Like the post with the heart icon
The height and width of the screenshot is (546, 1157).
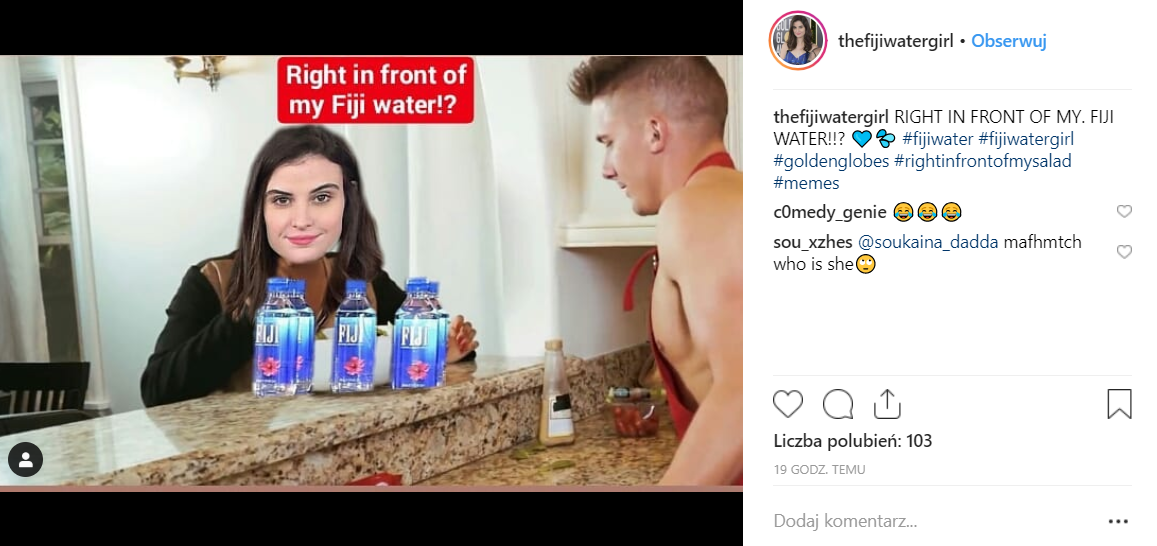(787, 404)
